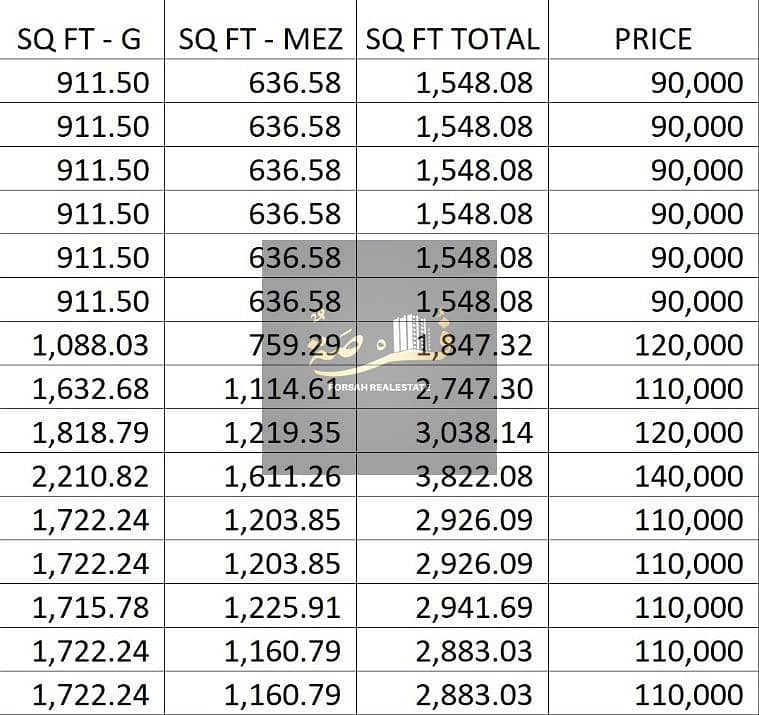This screenshot has width=759, height=715.
Task: Select the 2,210.82 ground floor cell
Action: (82, 475)
